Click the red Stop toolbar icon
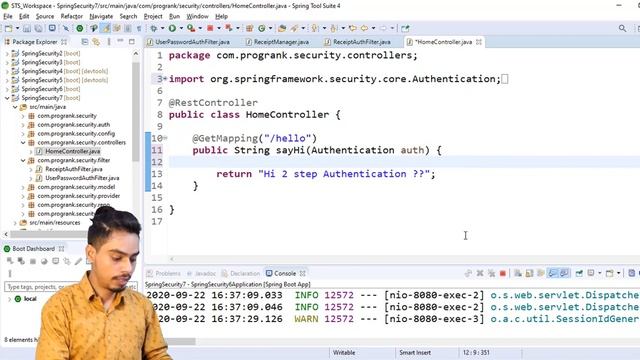Image resolution: width=640 pixels, height=360 pixels. (x=210, y=28)
